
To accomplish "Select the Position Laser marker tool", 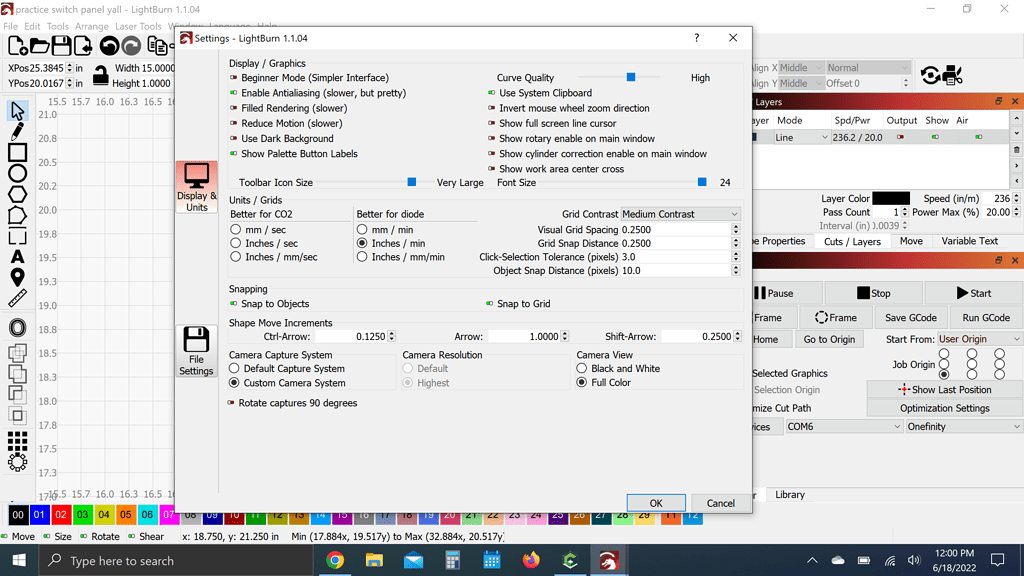I will click(18, 277).
